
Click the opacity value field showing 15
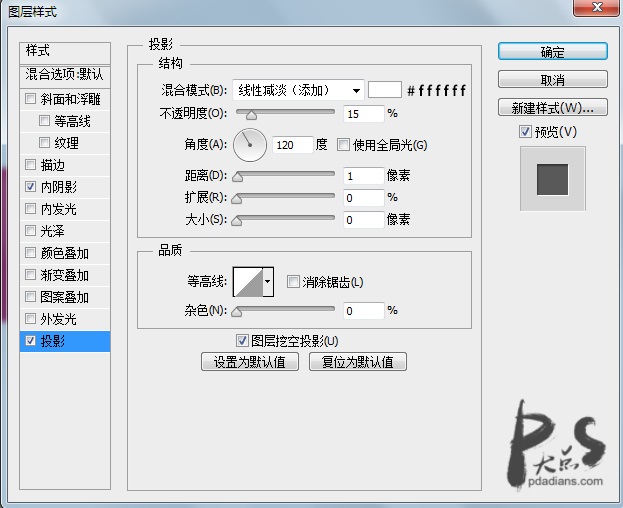(x=364, y=114)
